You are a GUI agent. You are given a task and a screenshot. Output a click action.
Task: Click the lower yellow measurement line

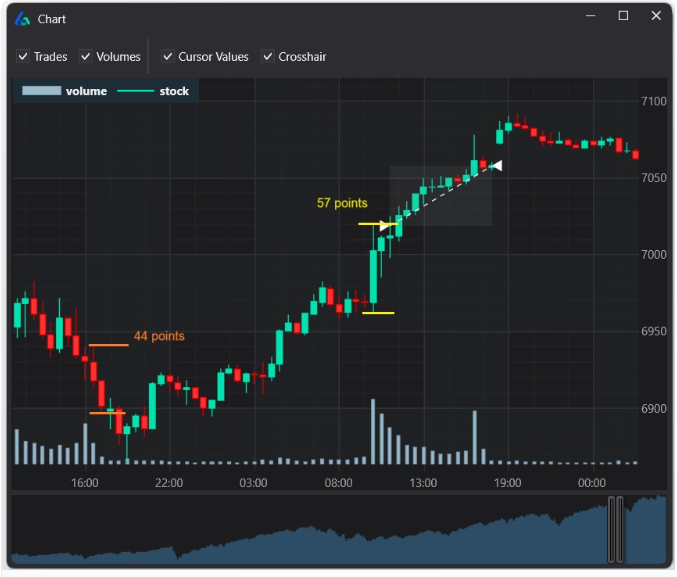[378, 313]
